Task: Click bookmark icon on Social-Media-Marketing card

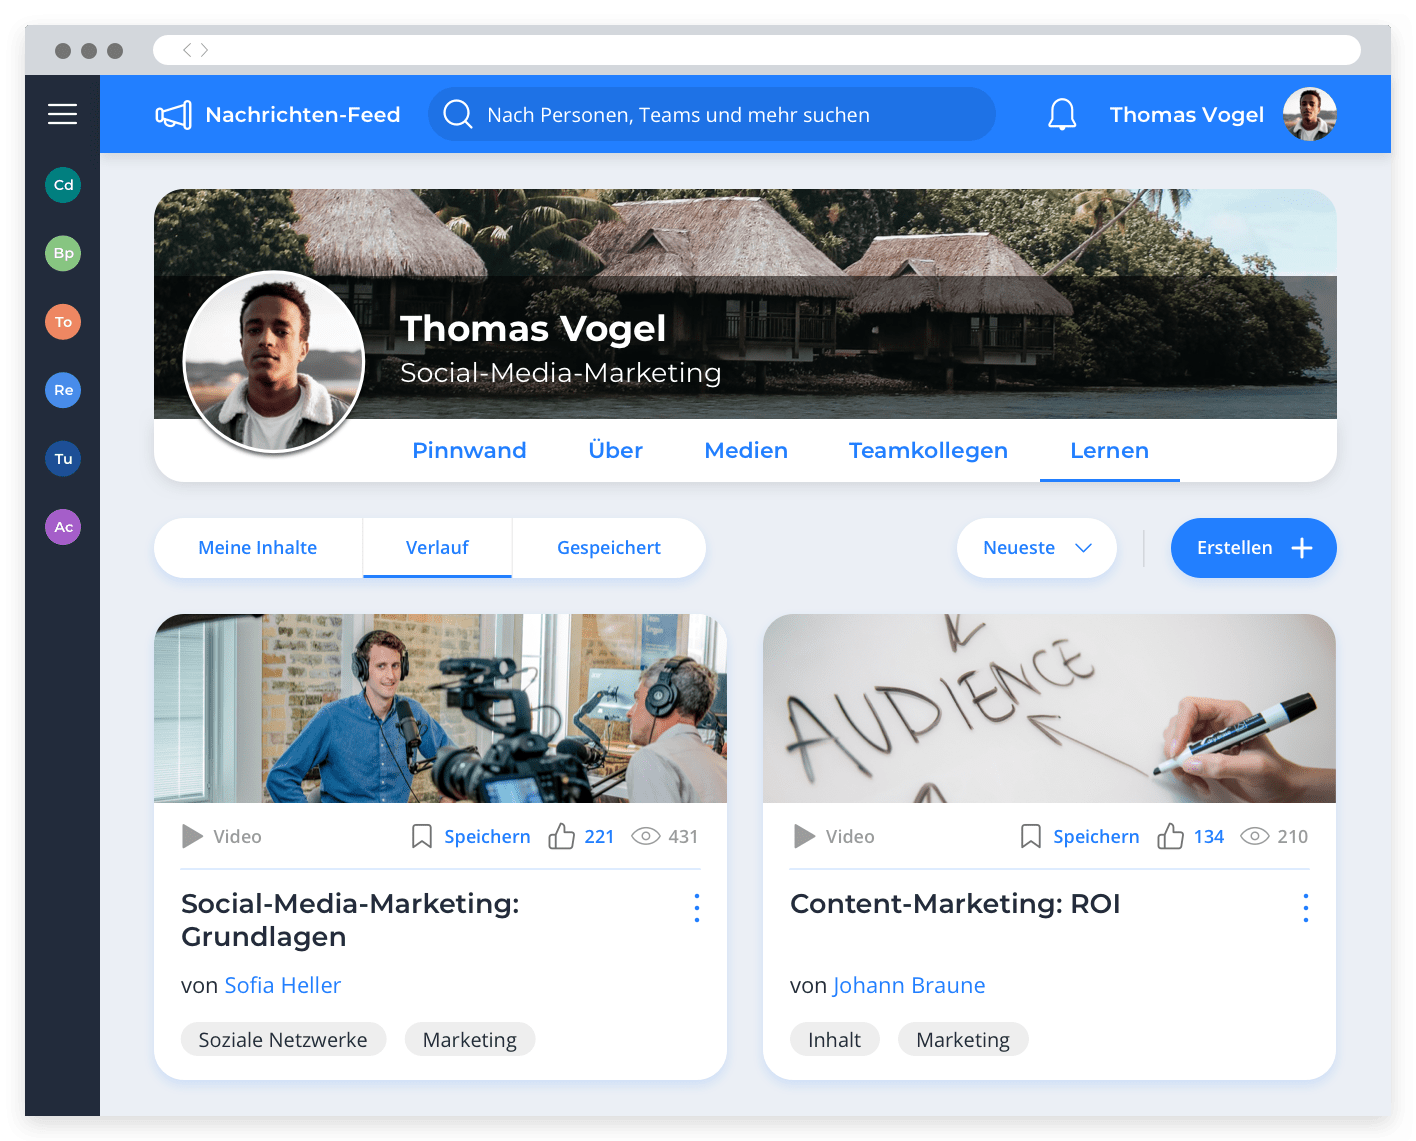Action: coord(422,836)
